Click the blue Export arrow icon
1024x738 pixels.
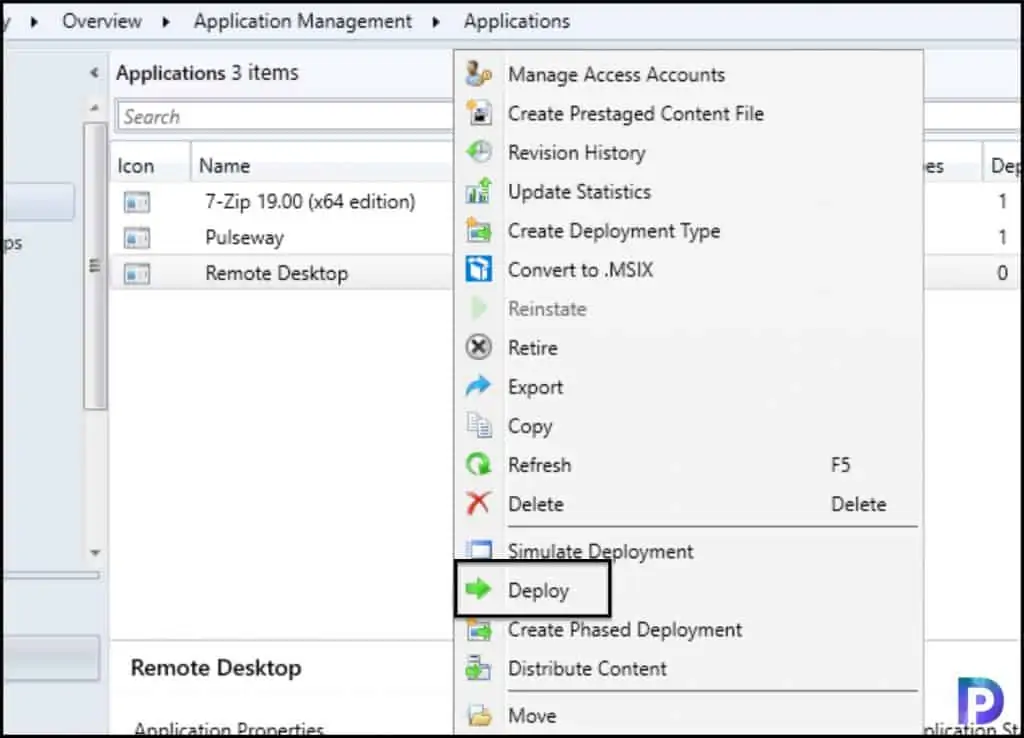coord(479,386)
